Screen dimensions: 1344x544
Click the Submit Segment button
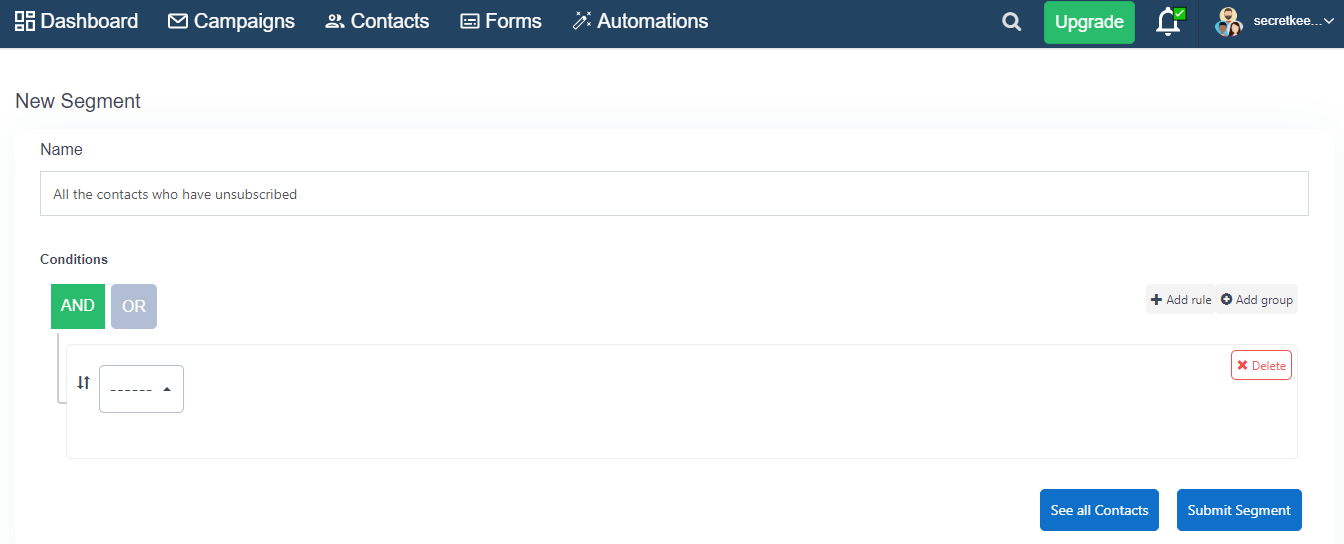point(1239,510)
